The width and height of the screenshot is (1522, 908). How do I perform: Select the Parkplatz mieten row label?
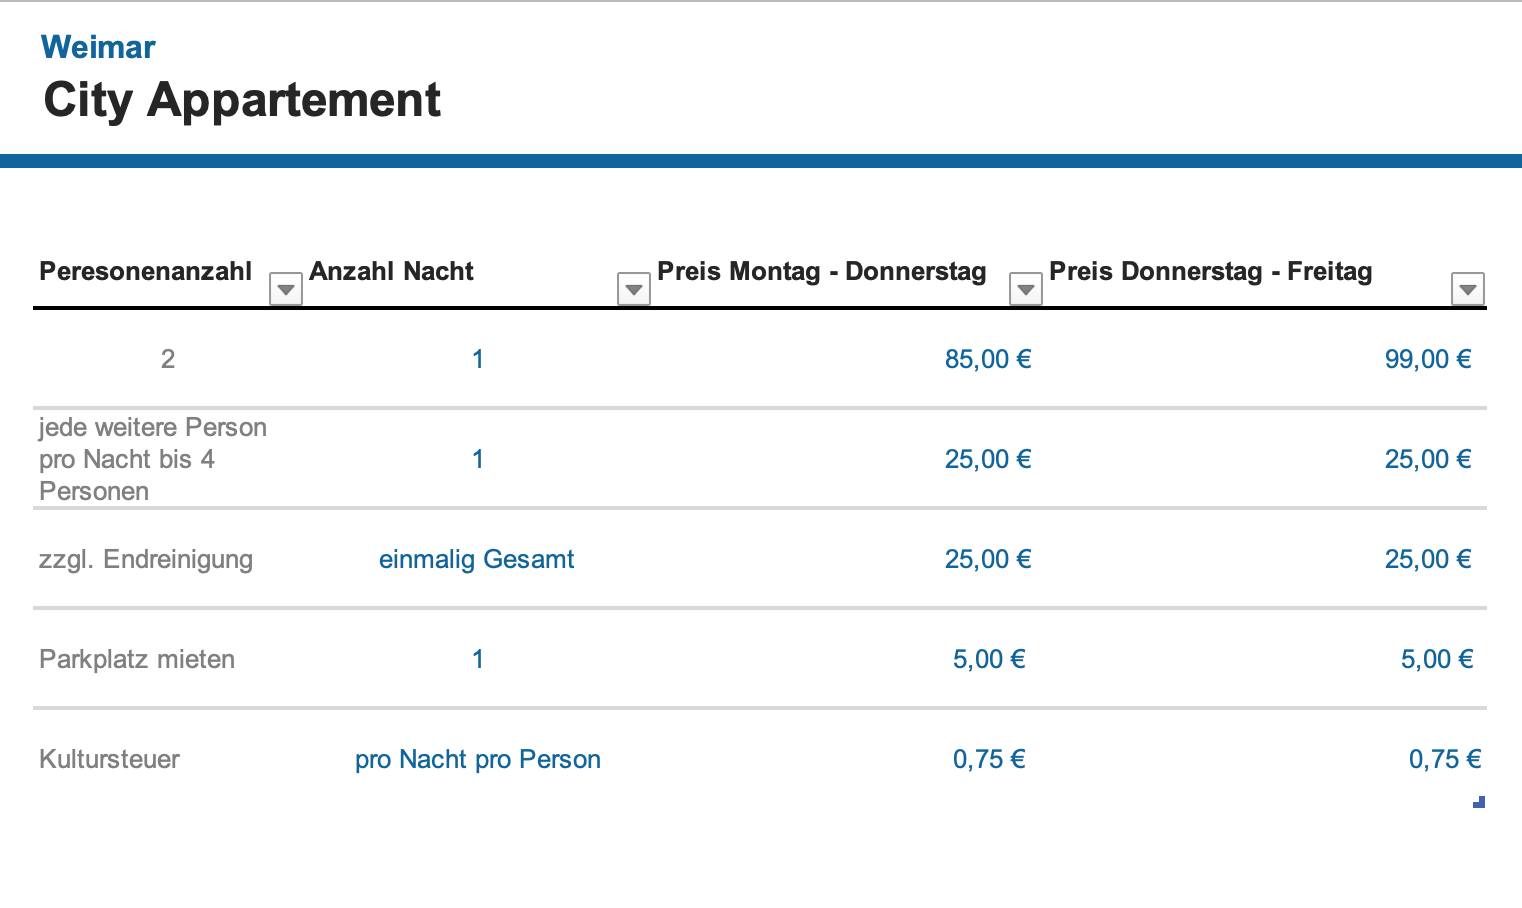click(137, 659)
